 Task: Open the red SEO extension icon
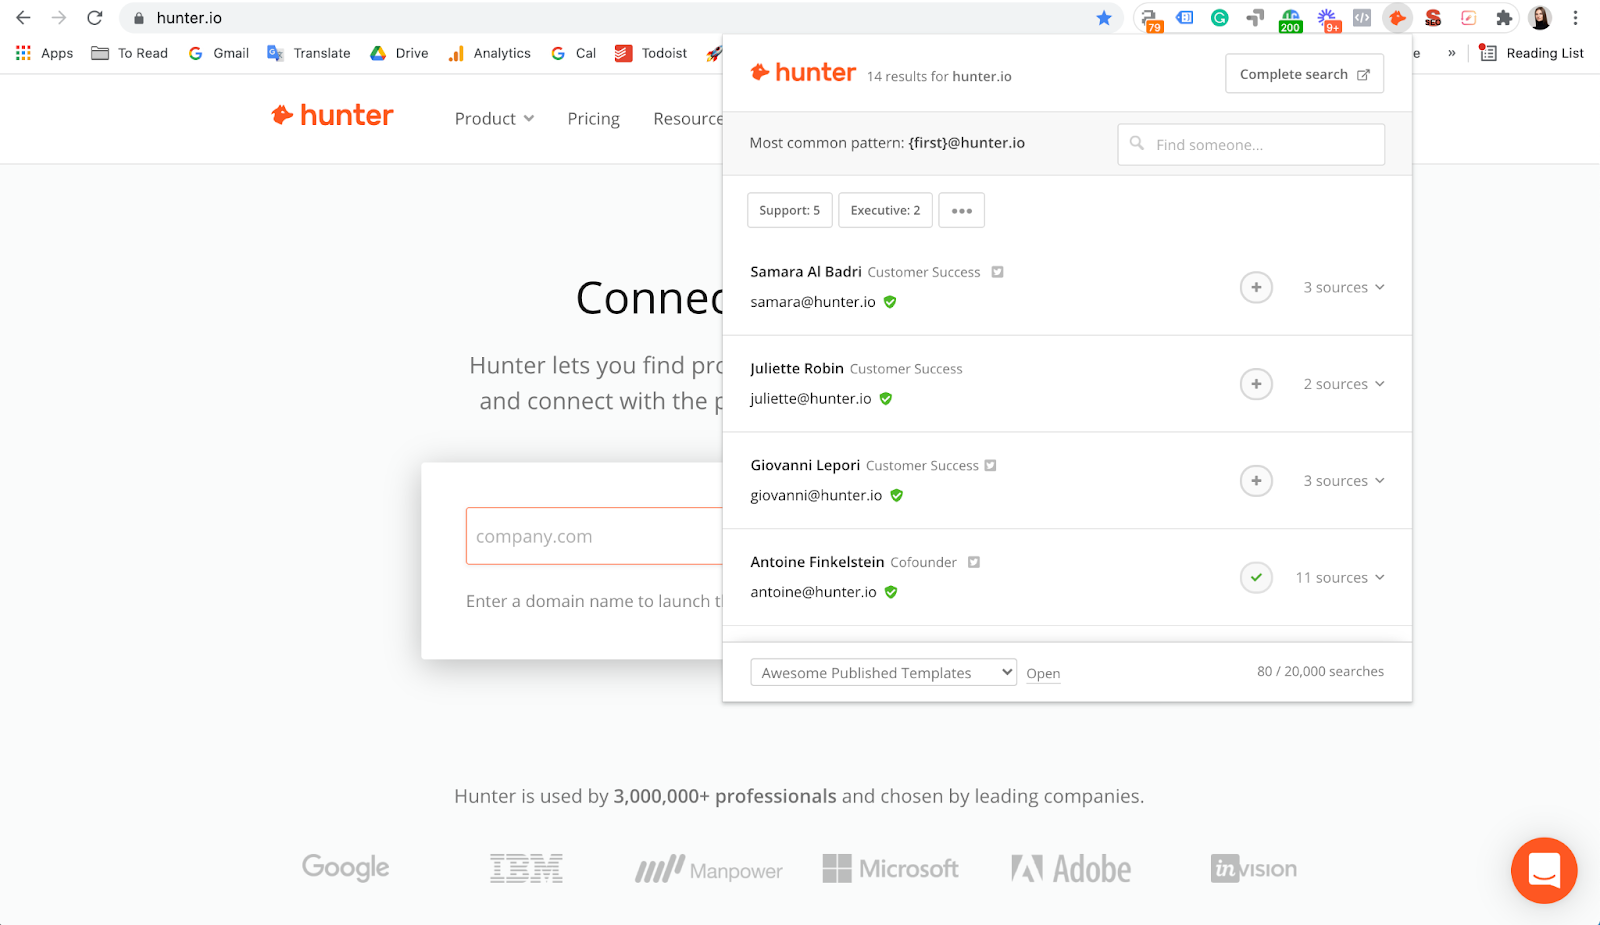click(x=1433, y=18)
